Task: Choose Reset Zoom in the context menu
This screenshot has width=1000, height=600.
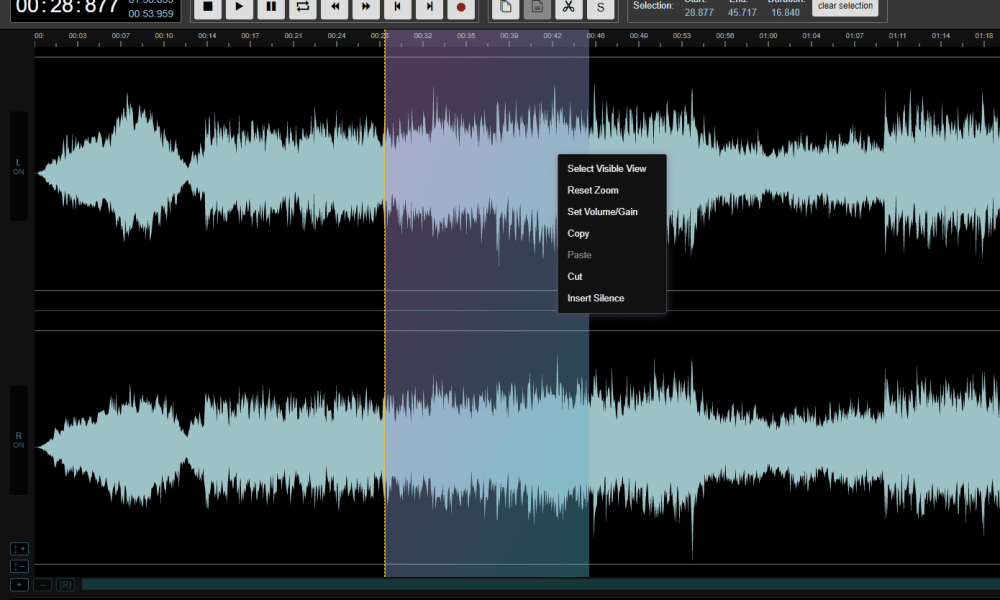Action: point(592,190)
